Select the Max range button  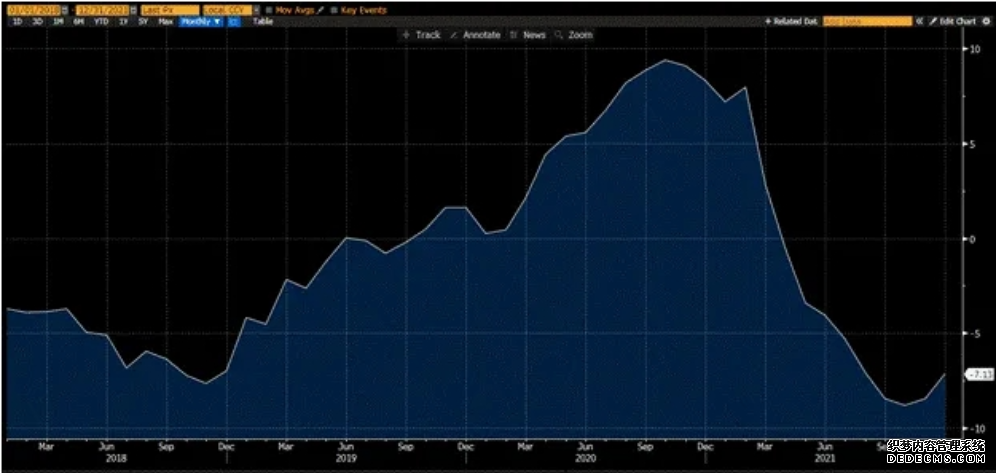pos(166,22)
